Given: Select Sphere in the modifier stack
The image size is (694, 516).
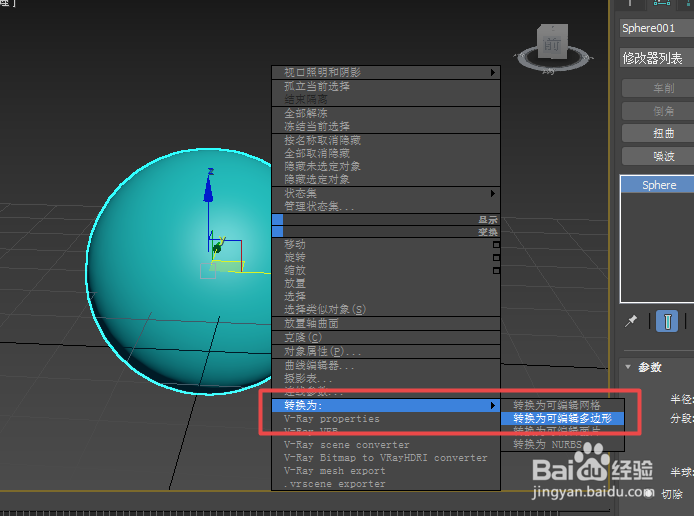Looking at the screenshot, I should [x=658, y=185].
